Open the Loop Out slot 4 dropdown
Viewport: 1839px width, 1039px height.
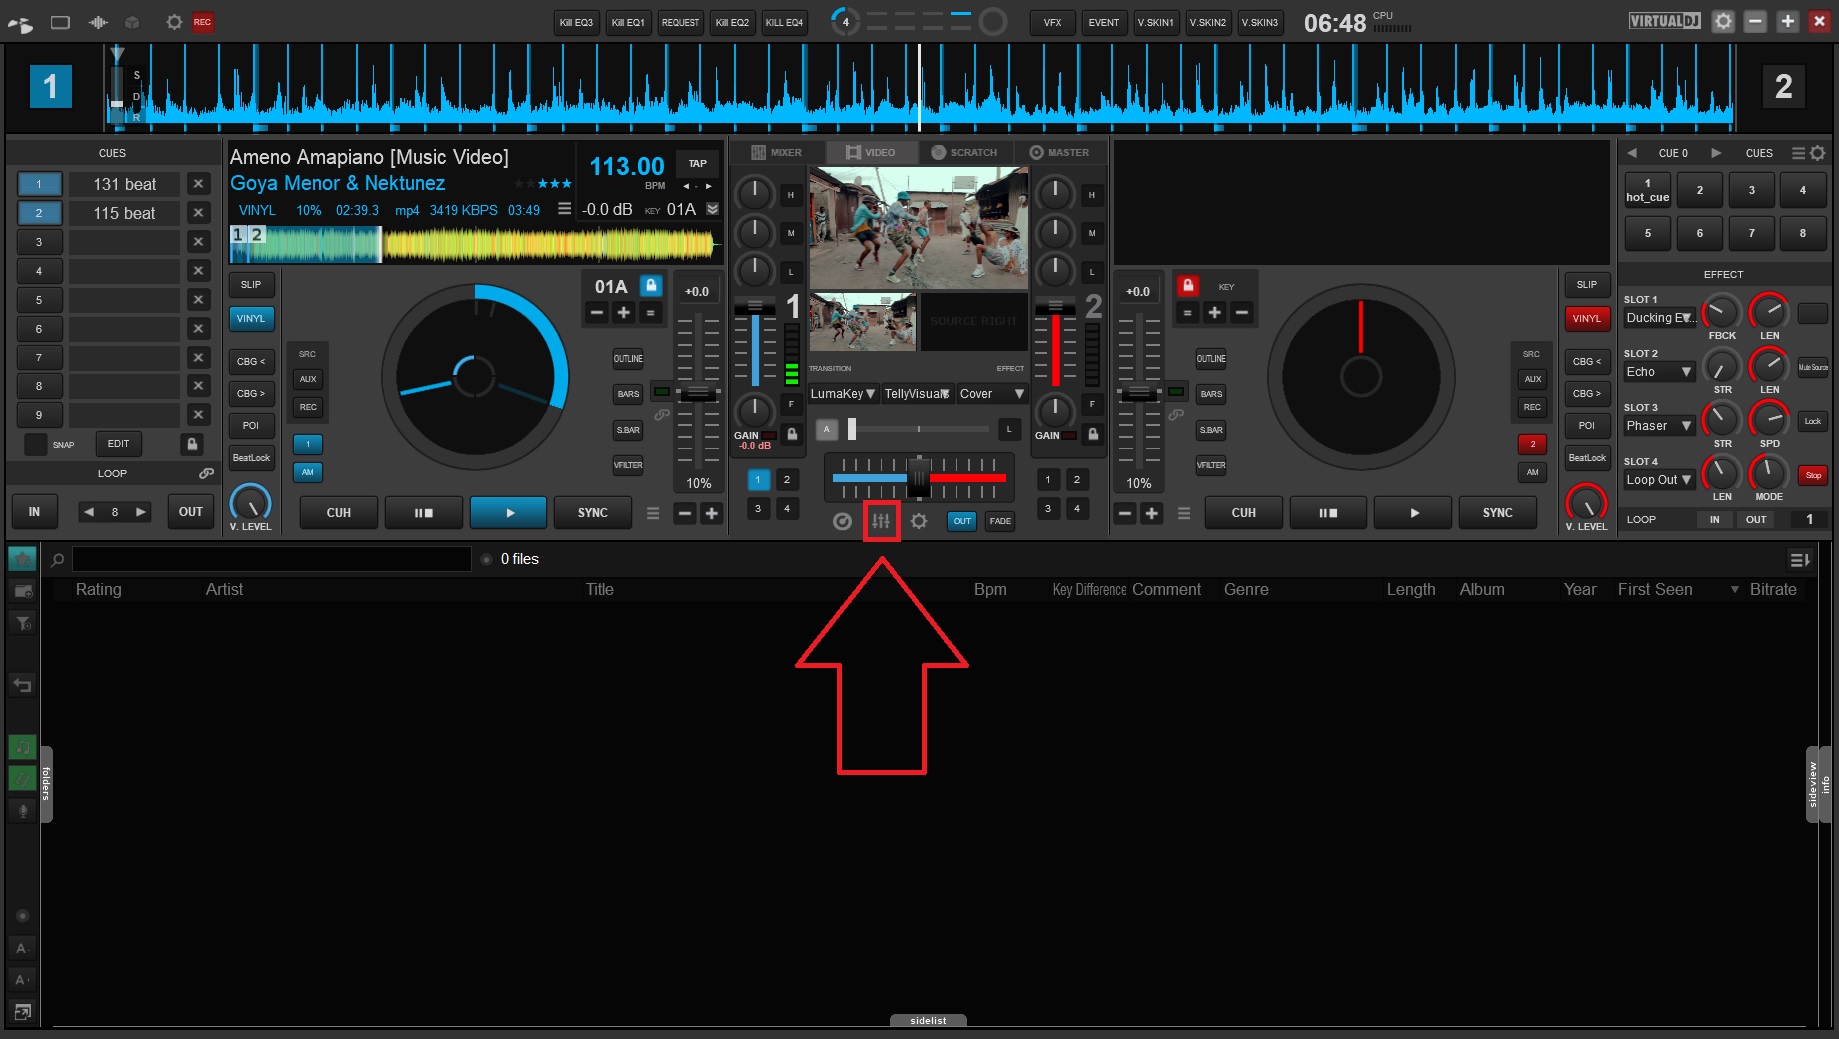click(1659, 480)
